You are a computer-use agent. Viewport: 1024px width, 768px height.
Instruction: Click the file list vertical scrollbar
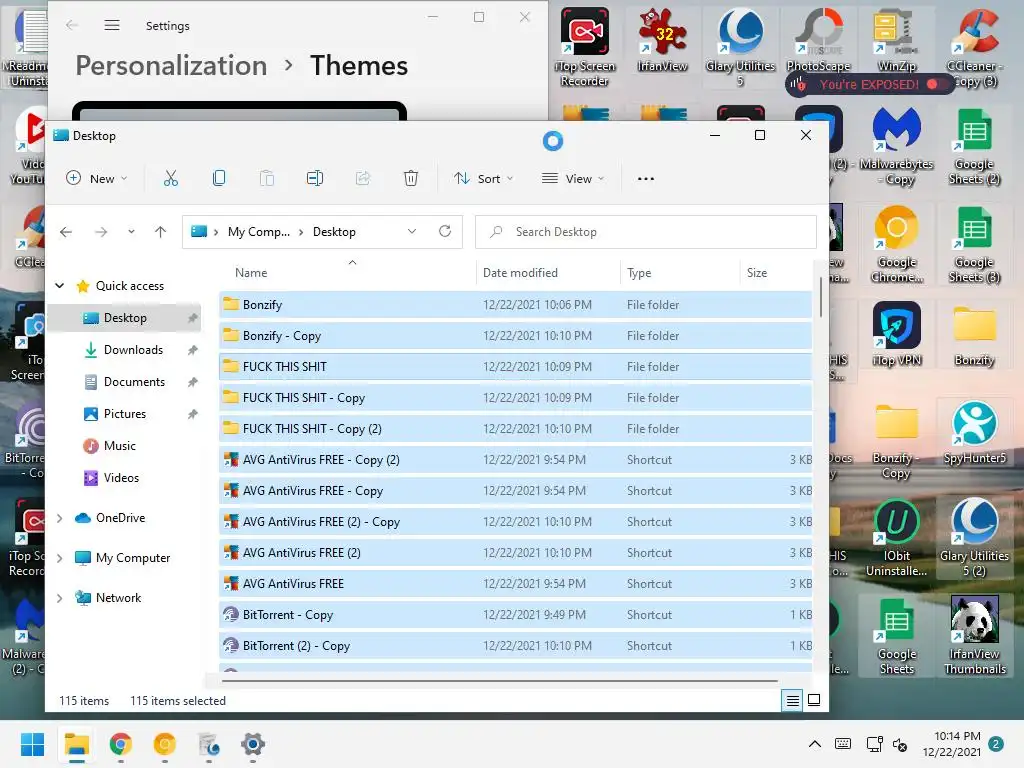(820, 298)
